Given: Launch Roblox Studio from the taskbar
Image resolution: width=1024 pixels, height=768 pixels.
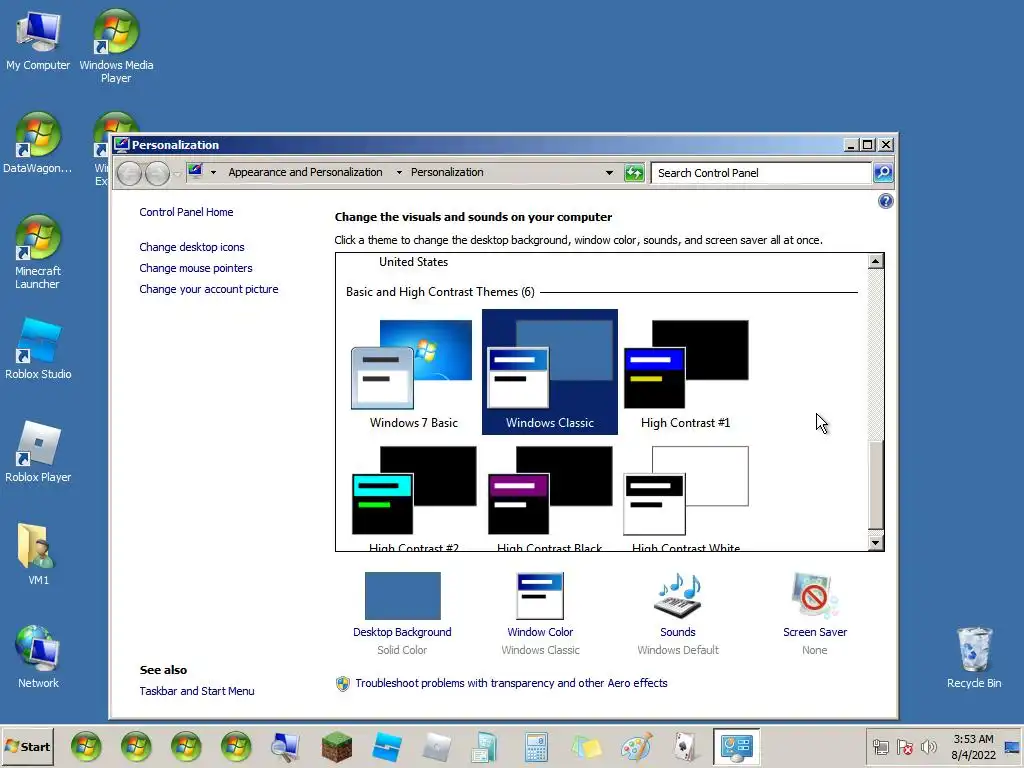Looking at the screenshot, I should (x=387, y=747).
